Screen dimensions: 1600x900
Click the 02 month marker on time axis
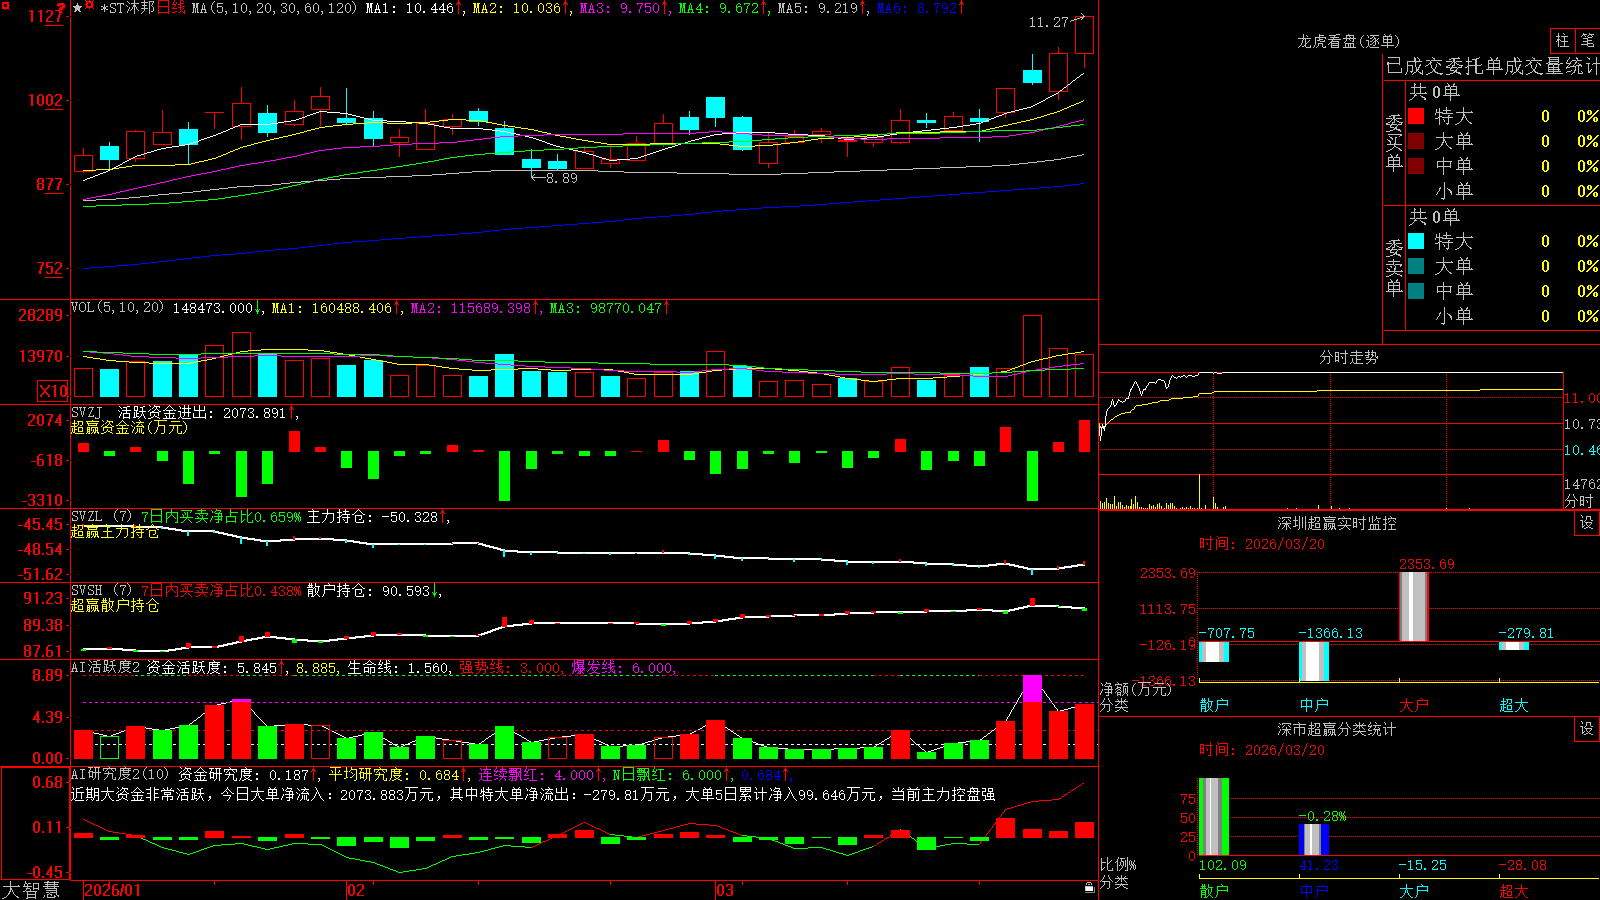coord(356,890)
